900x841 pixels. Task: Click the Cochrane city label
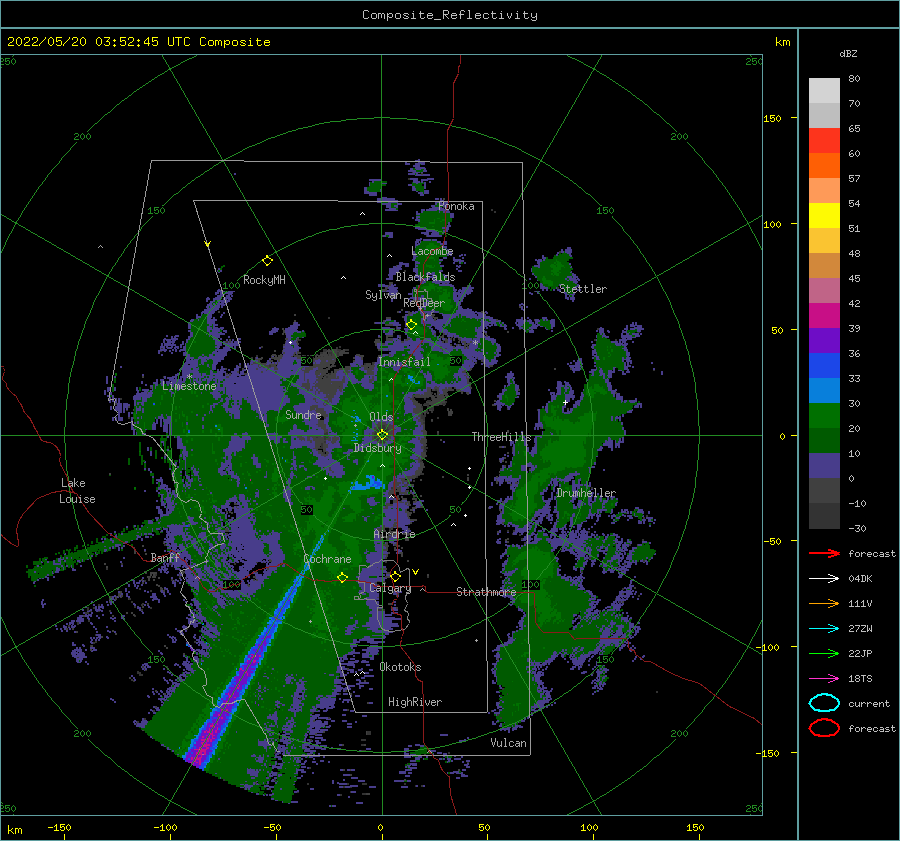click(x=327, y=559)
